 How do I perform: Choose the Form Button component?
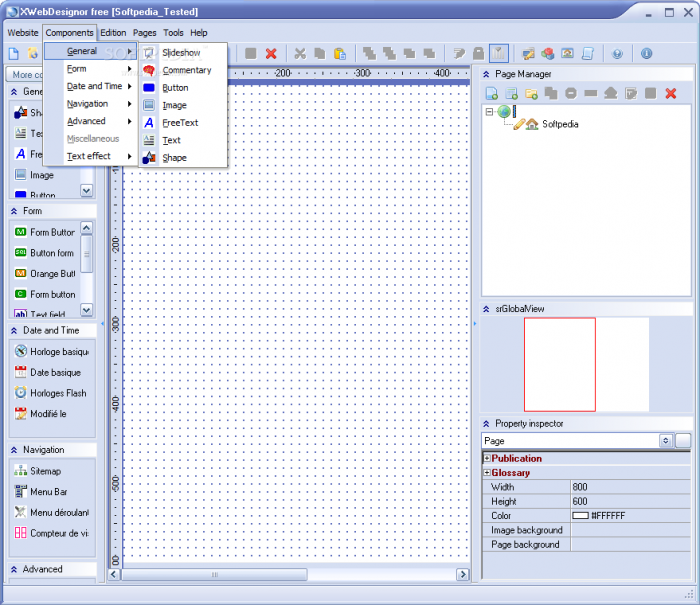coord(52,233)
